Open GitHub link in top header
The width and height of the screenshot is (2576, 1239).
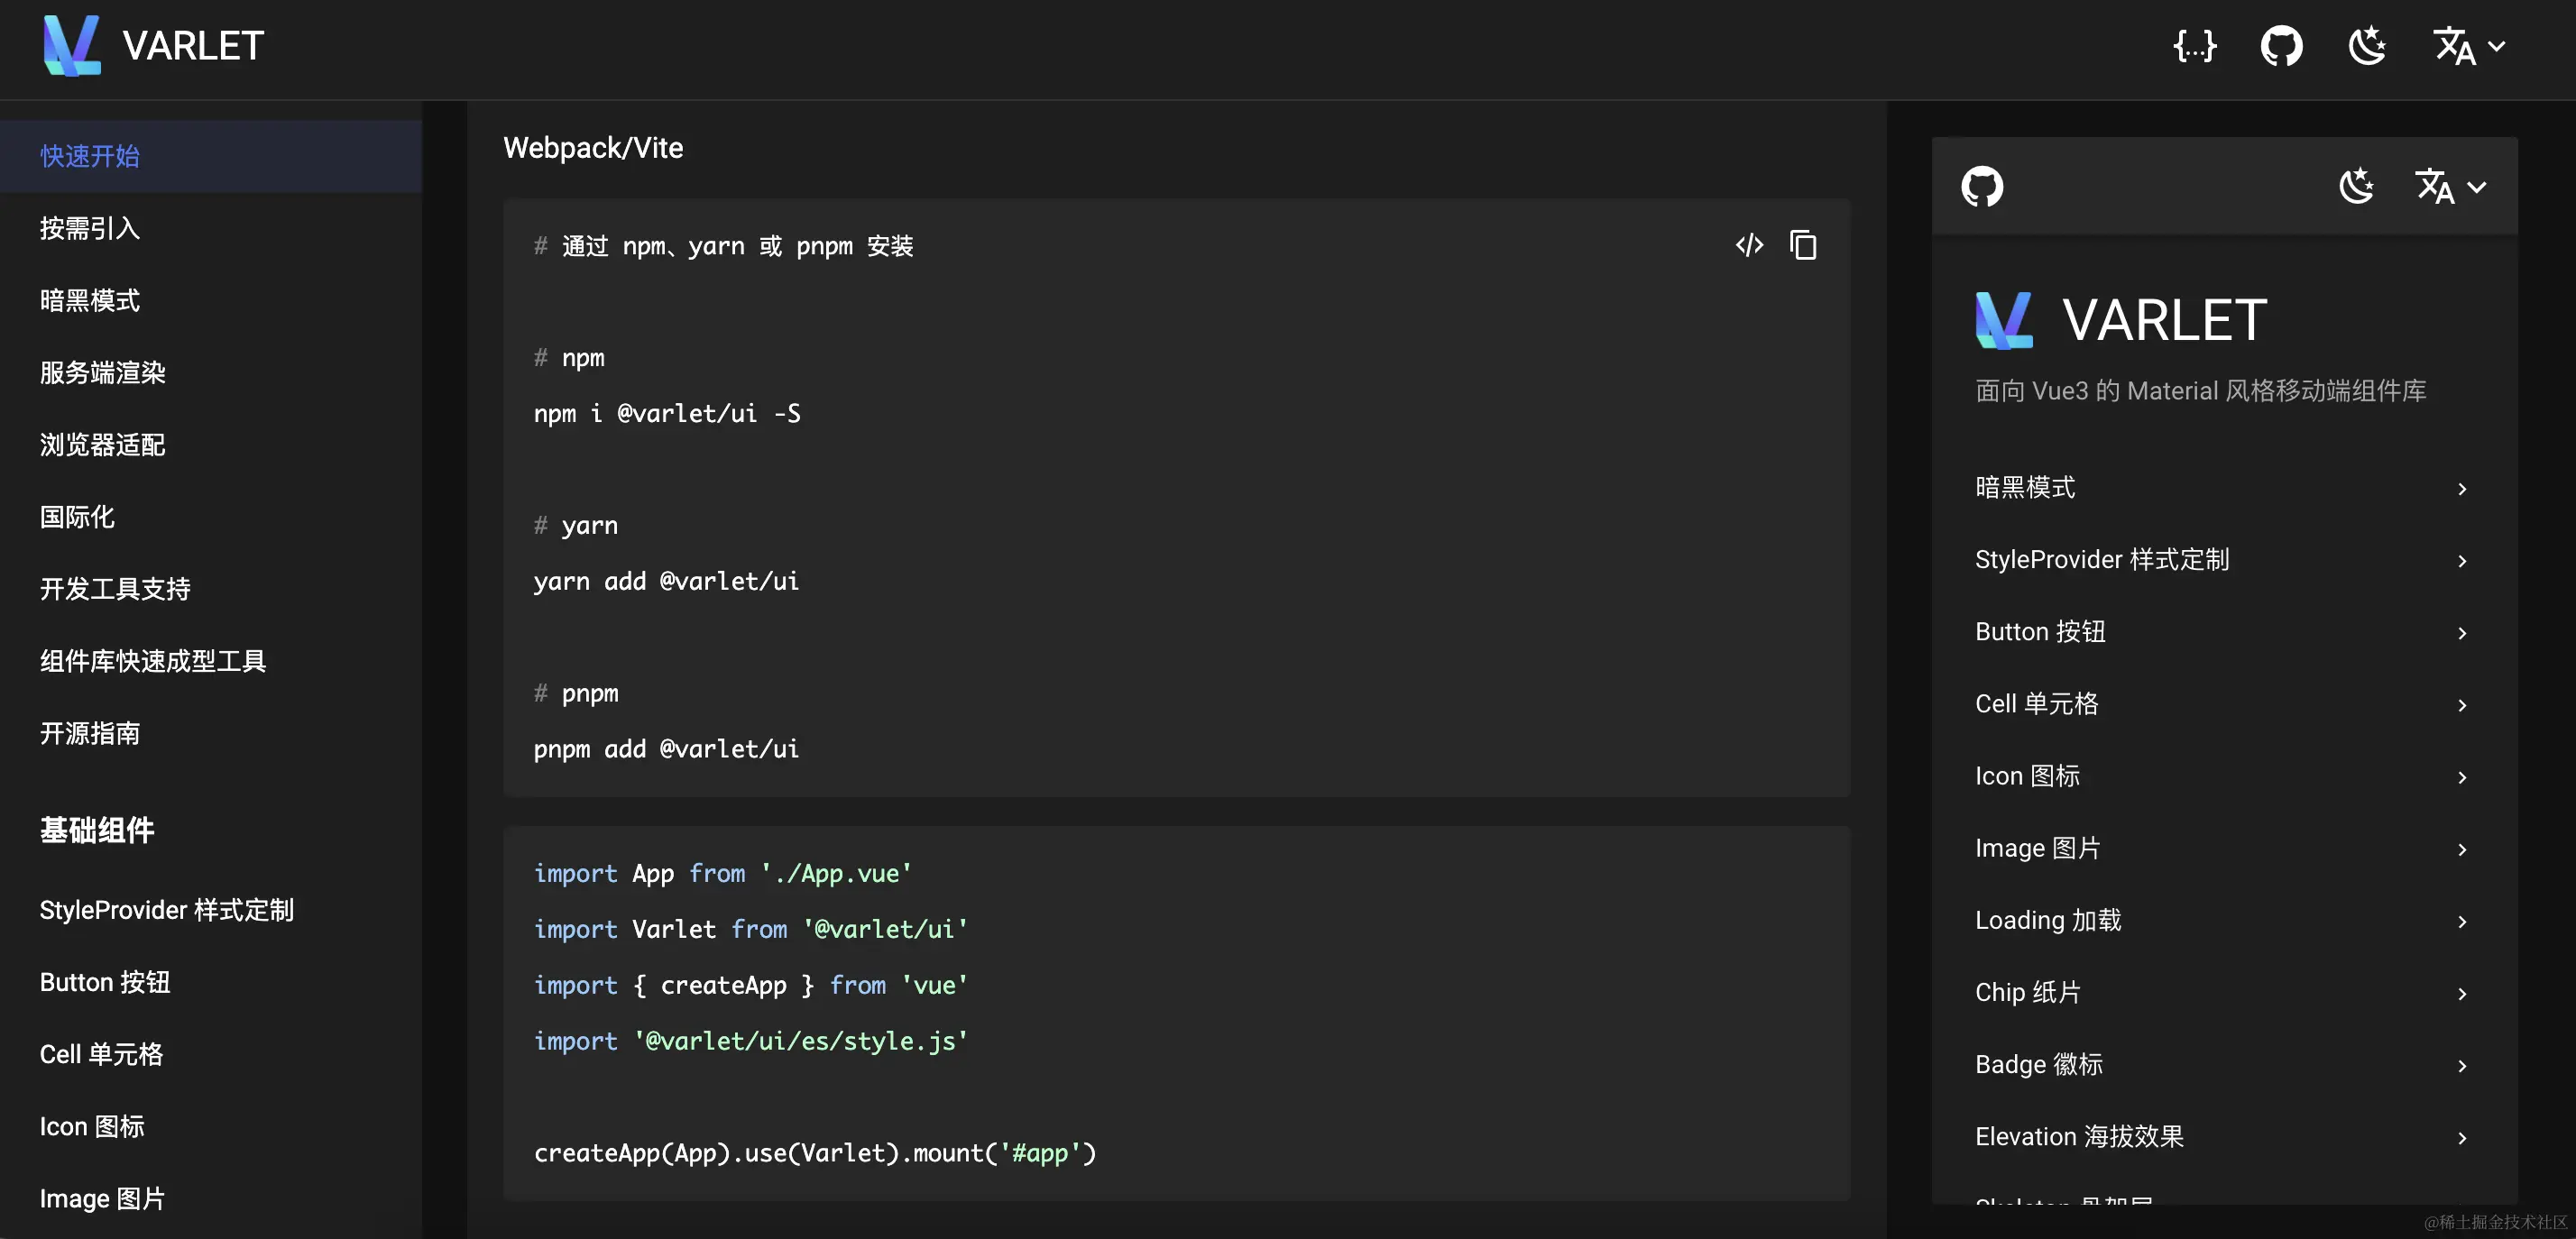point(2281,46)
